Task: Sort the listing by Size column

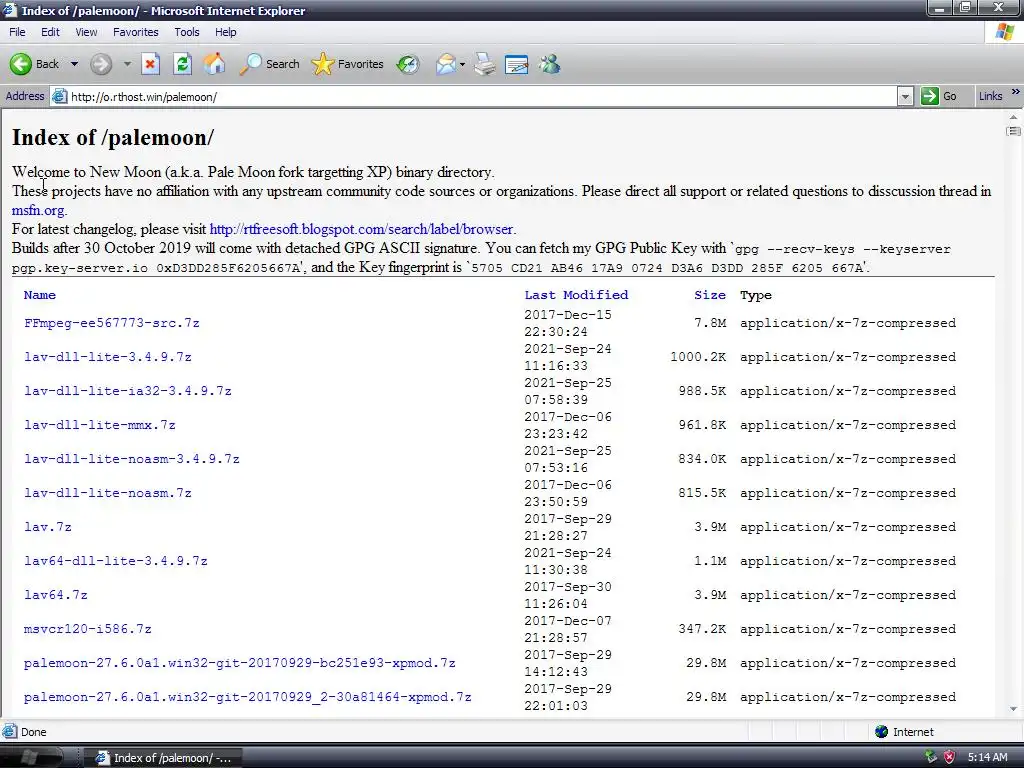Action: click(x=710, y=295)
